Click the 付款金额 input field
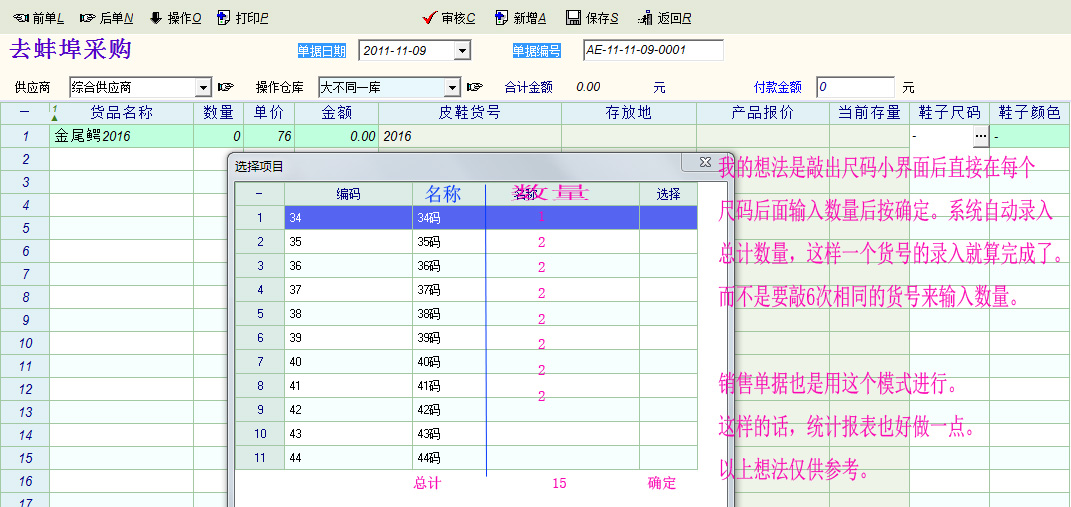This screenshot has width=1071, height=507. tap(855, 87)
